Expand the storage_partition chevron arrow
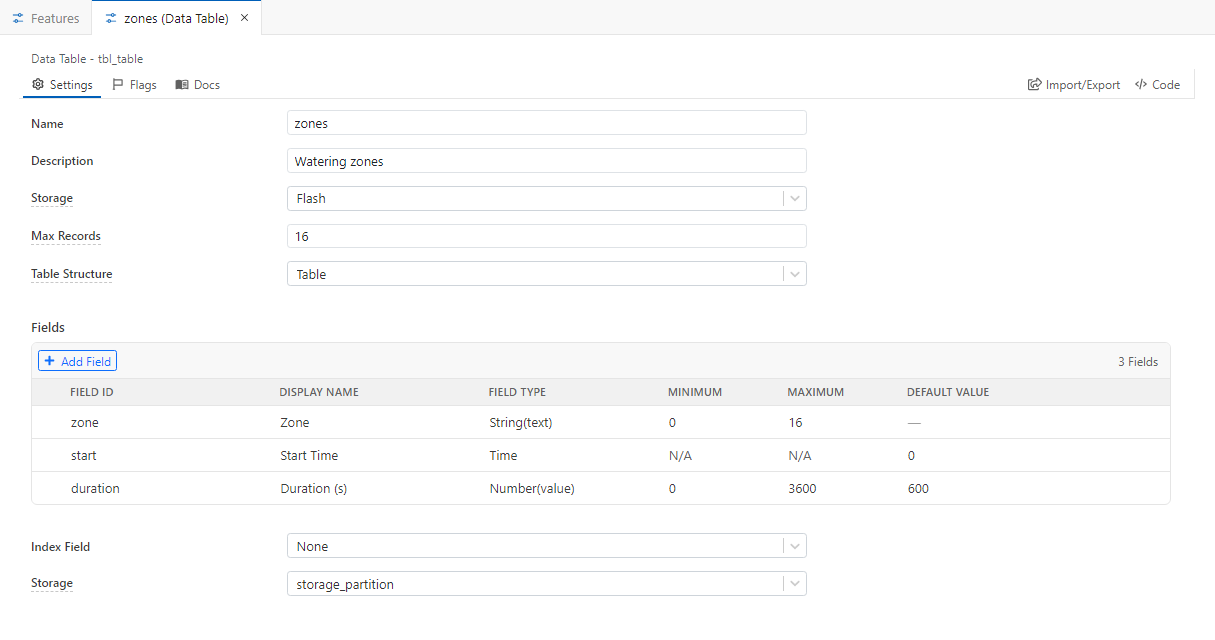1215x640 pixels. 795,584
